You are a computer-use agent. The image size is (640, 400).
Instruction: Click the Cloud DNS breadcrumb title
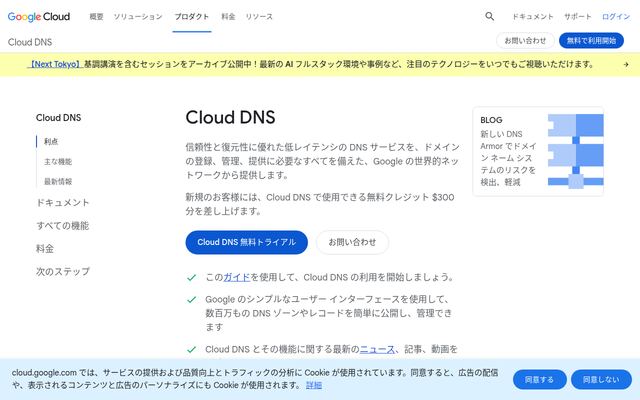pos(30,42)
